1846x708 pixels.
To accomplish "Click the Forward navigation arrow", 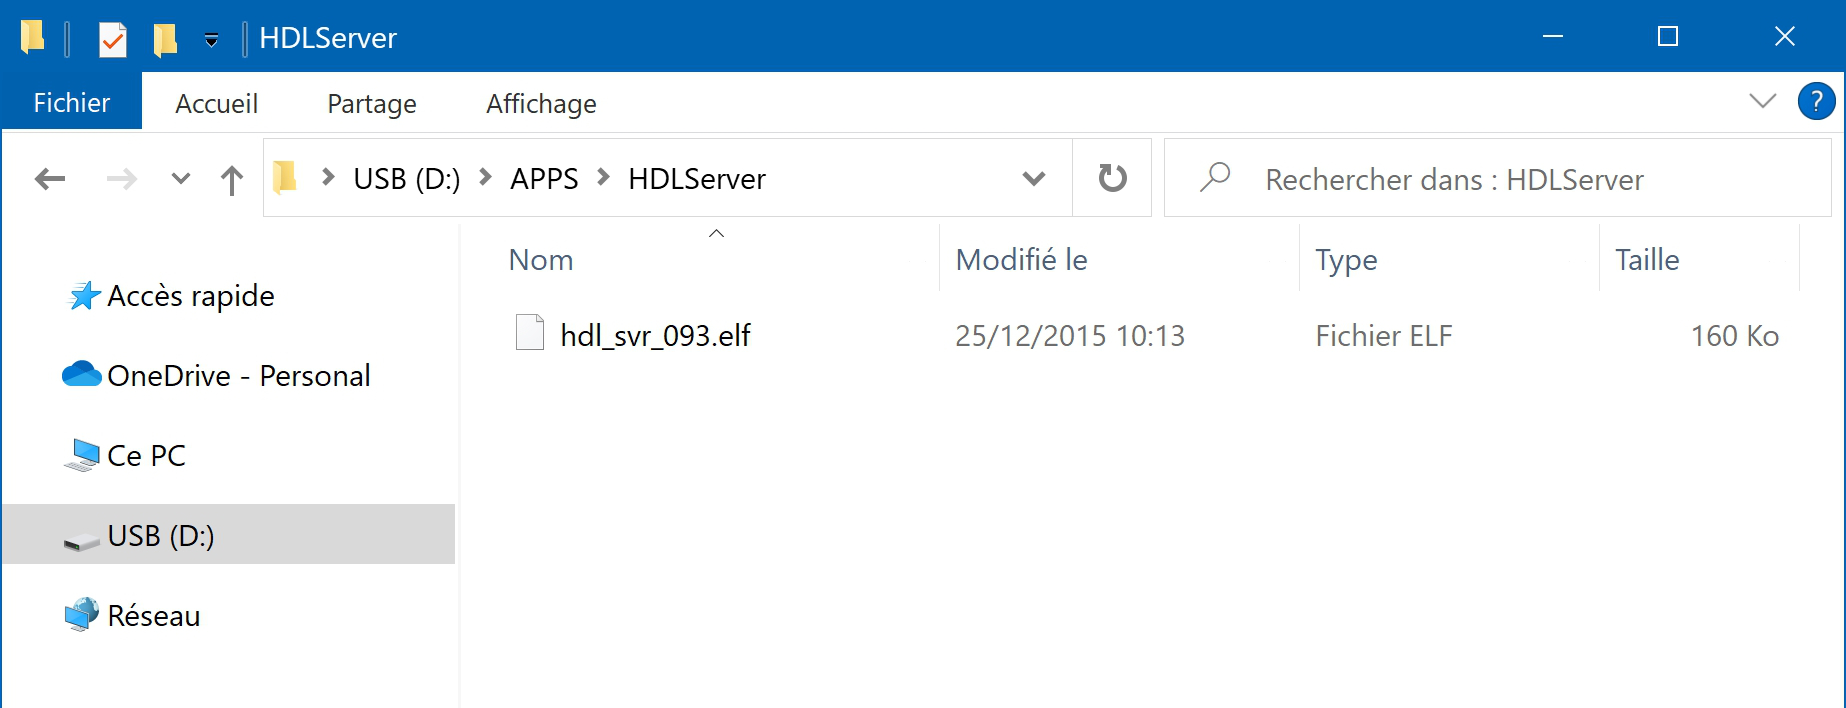I will tap(122, 179).
